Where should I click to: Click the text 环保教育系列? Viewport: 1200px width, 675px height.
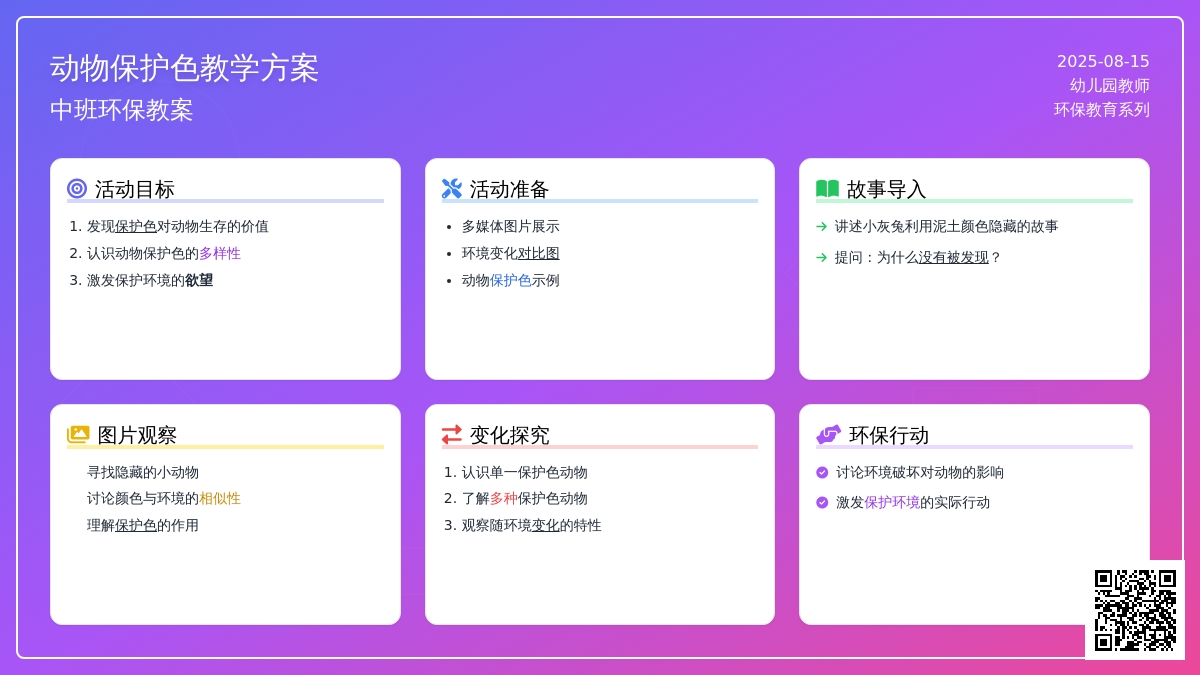pos(1102,110)
